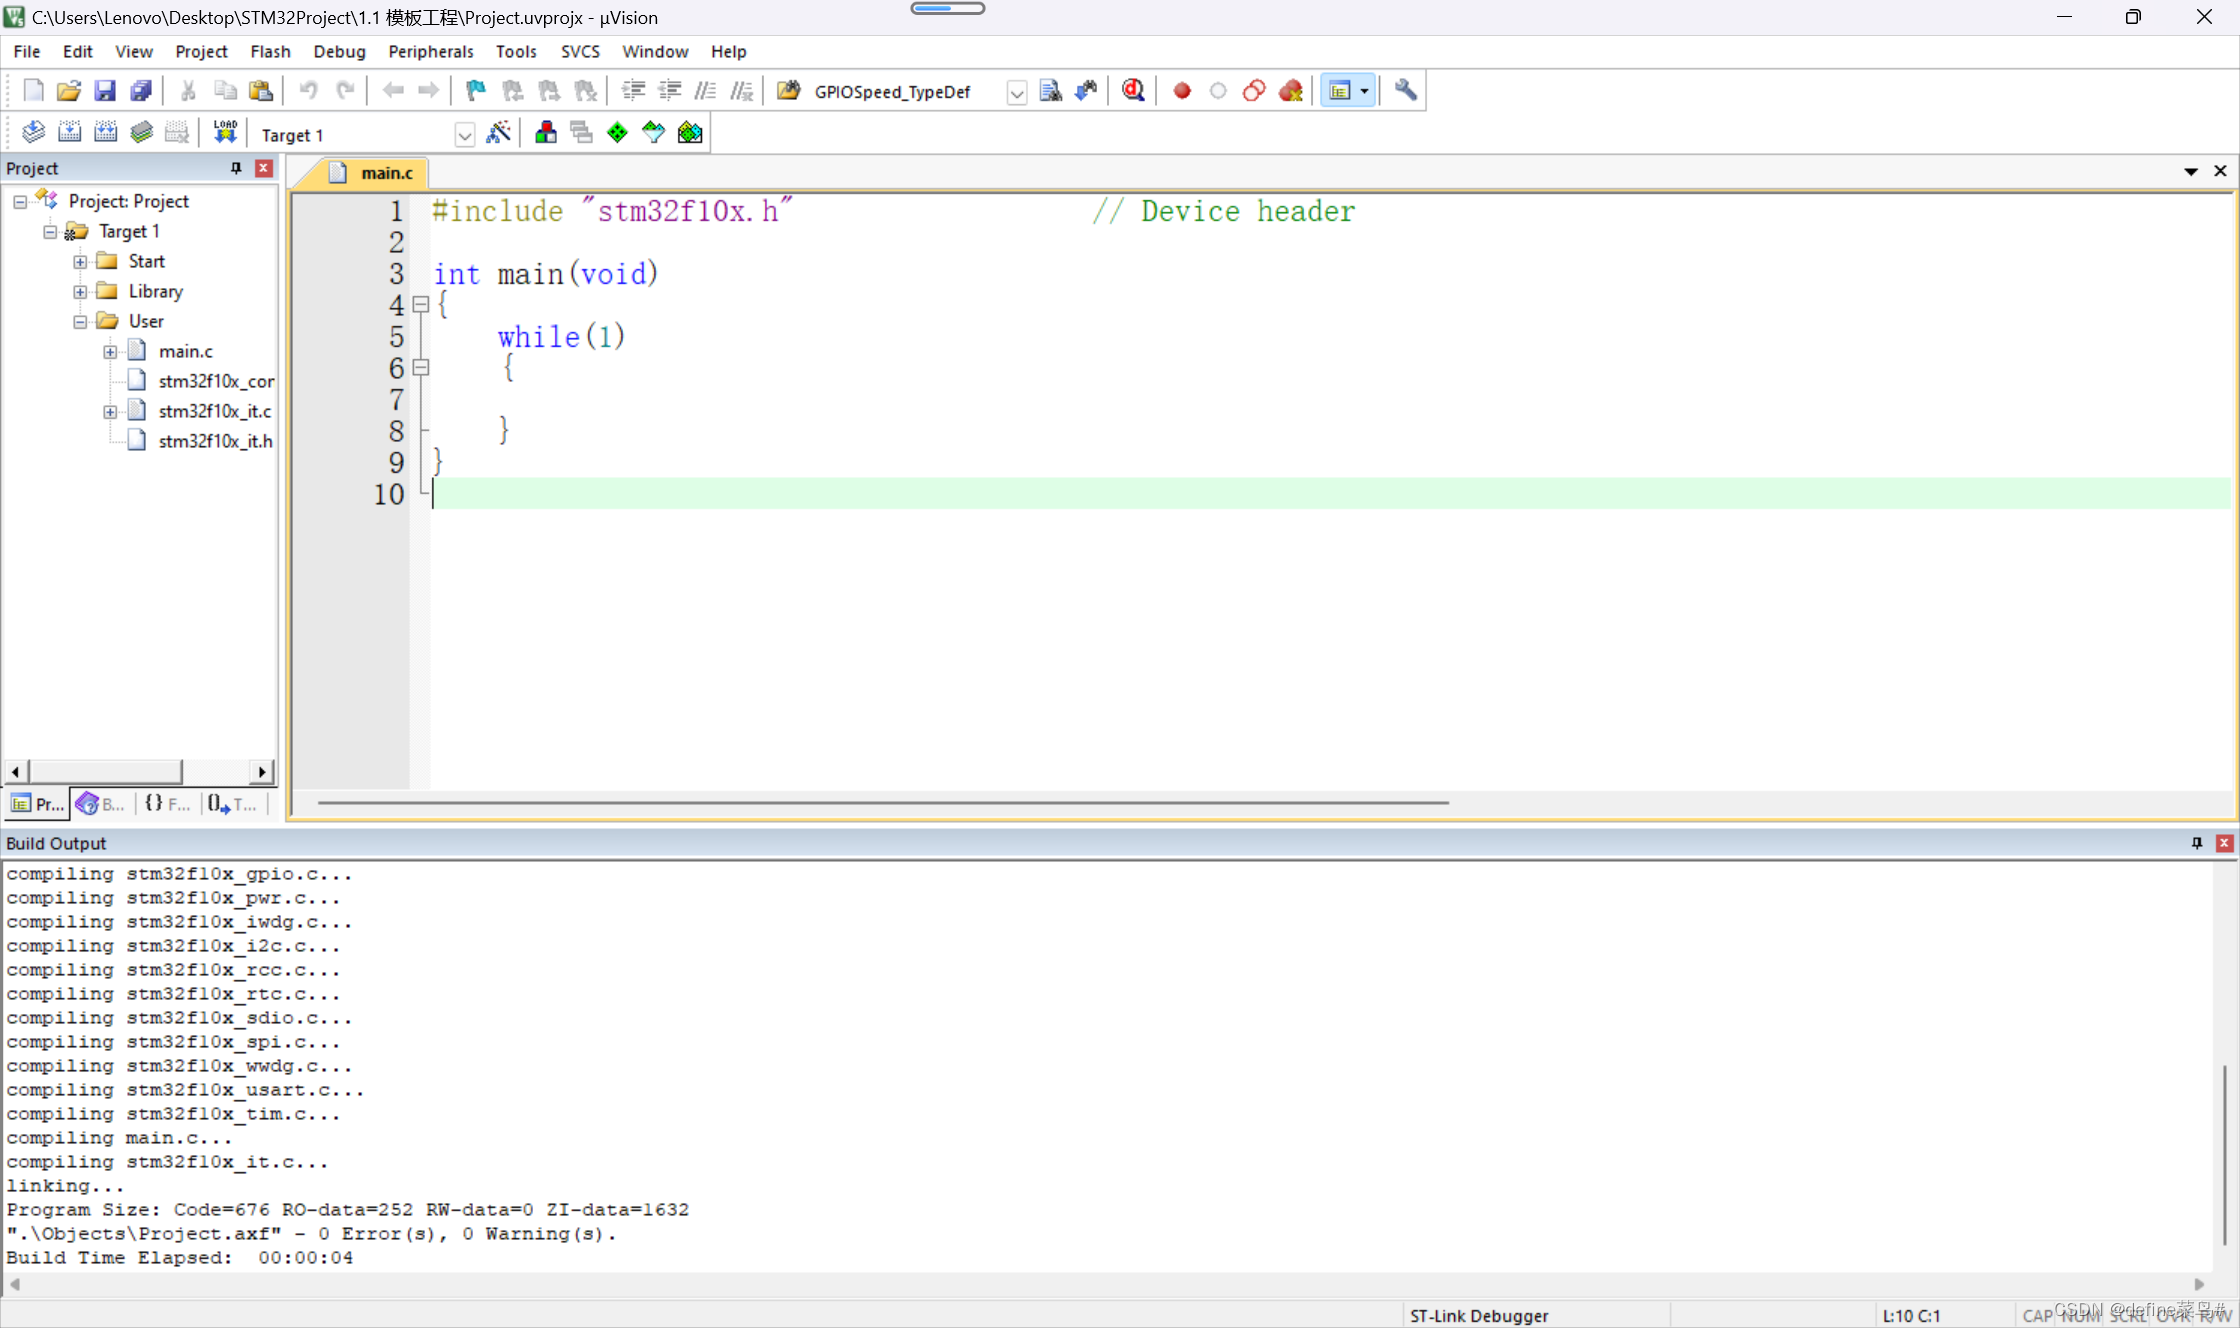Redo the last edit

pyautogui.click(x=345, y=91)
